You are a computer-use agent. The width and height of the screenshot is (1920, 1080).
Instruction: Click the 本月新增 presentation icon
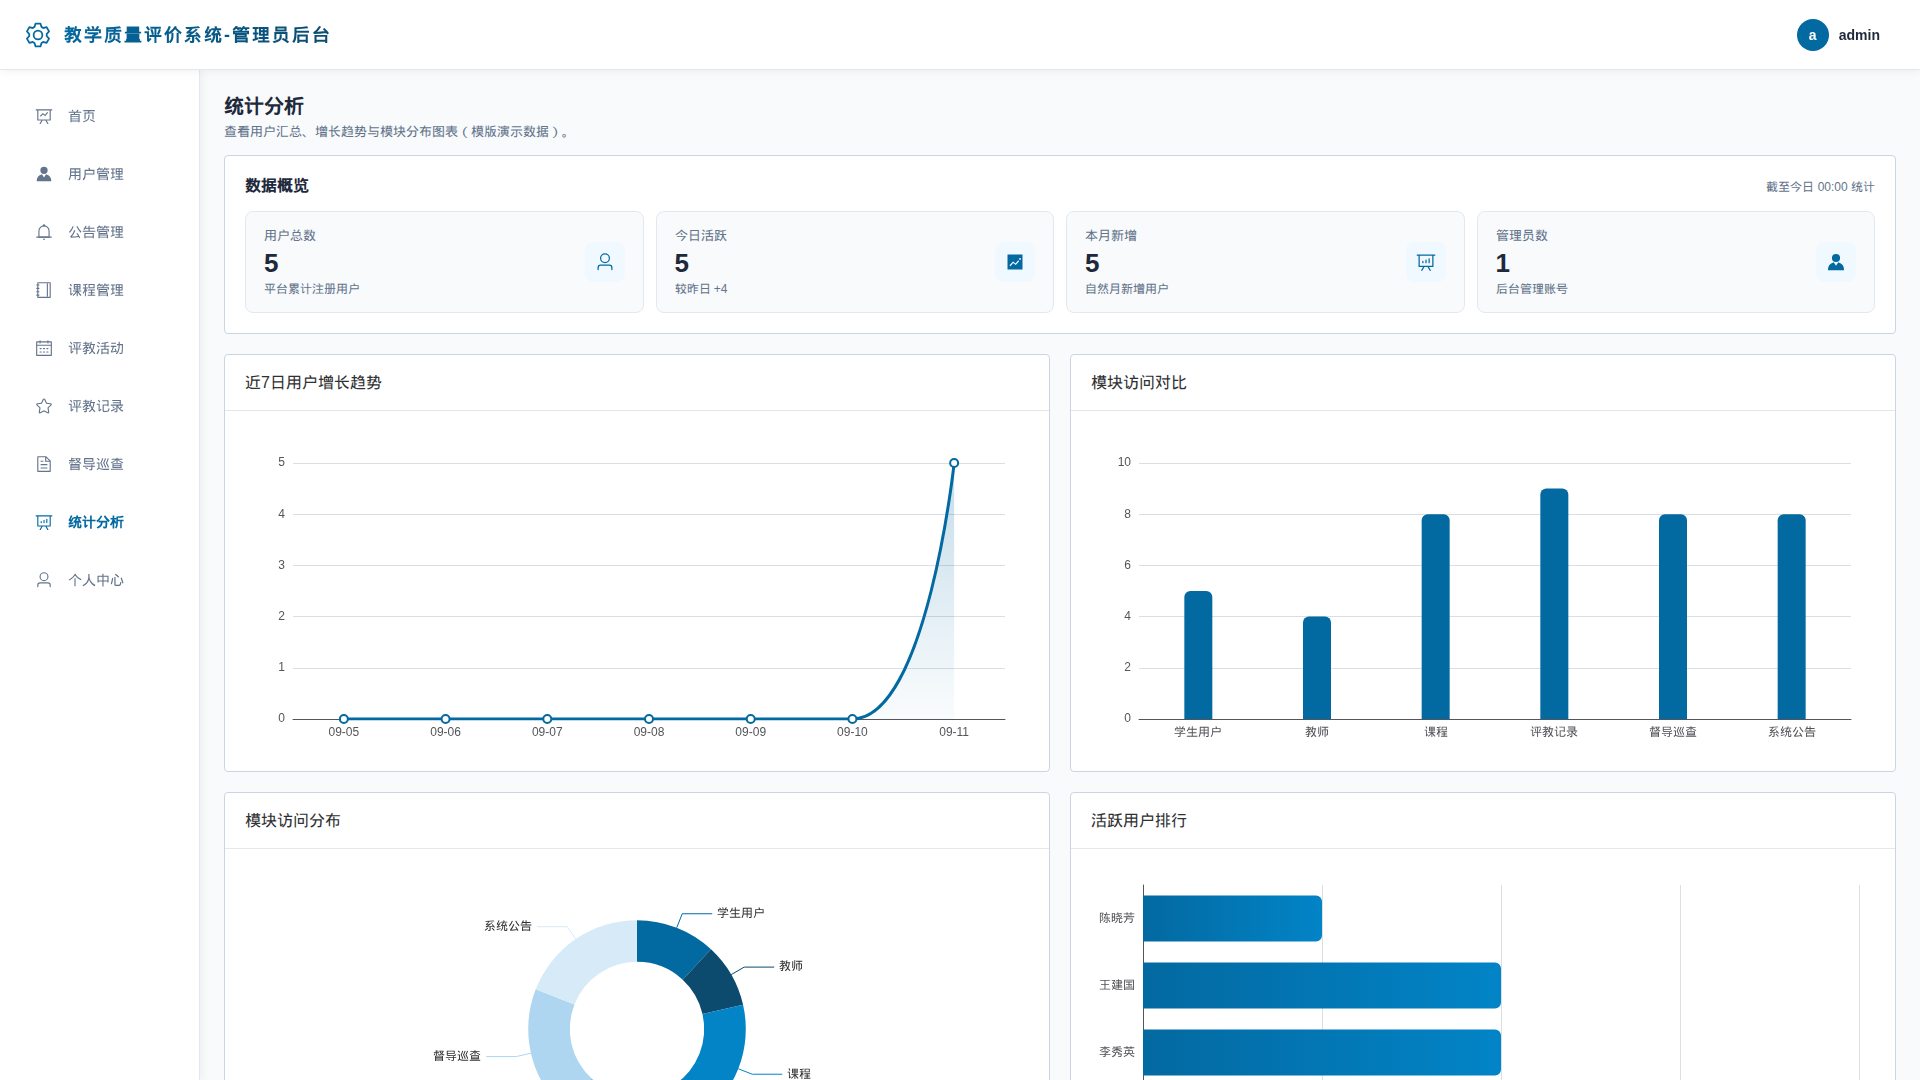(1426, 262)
